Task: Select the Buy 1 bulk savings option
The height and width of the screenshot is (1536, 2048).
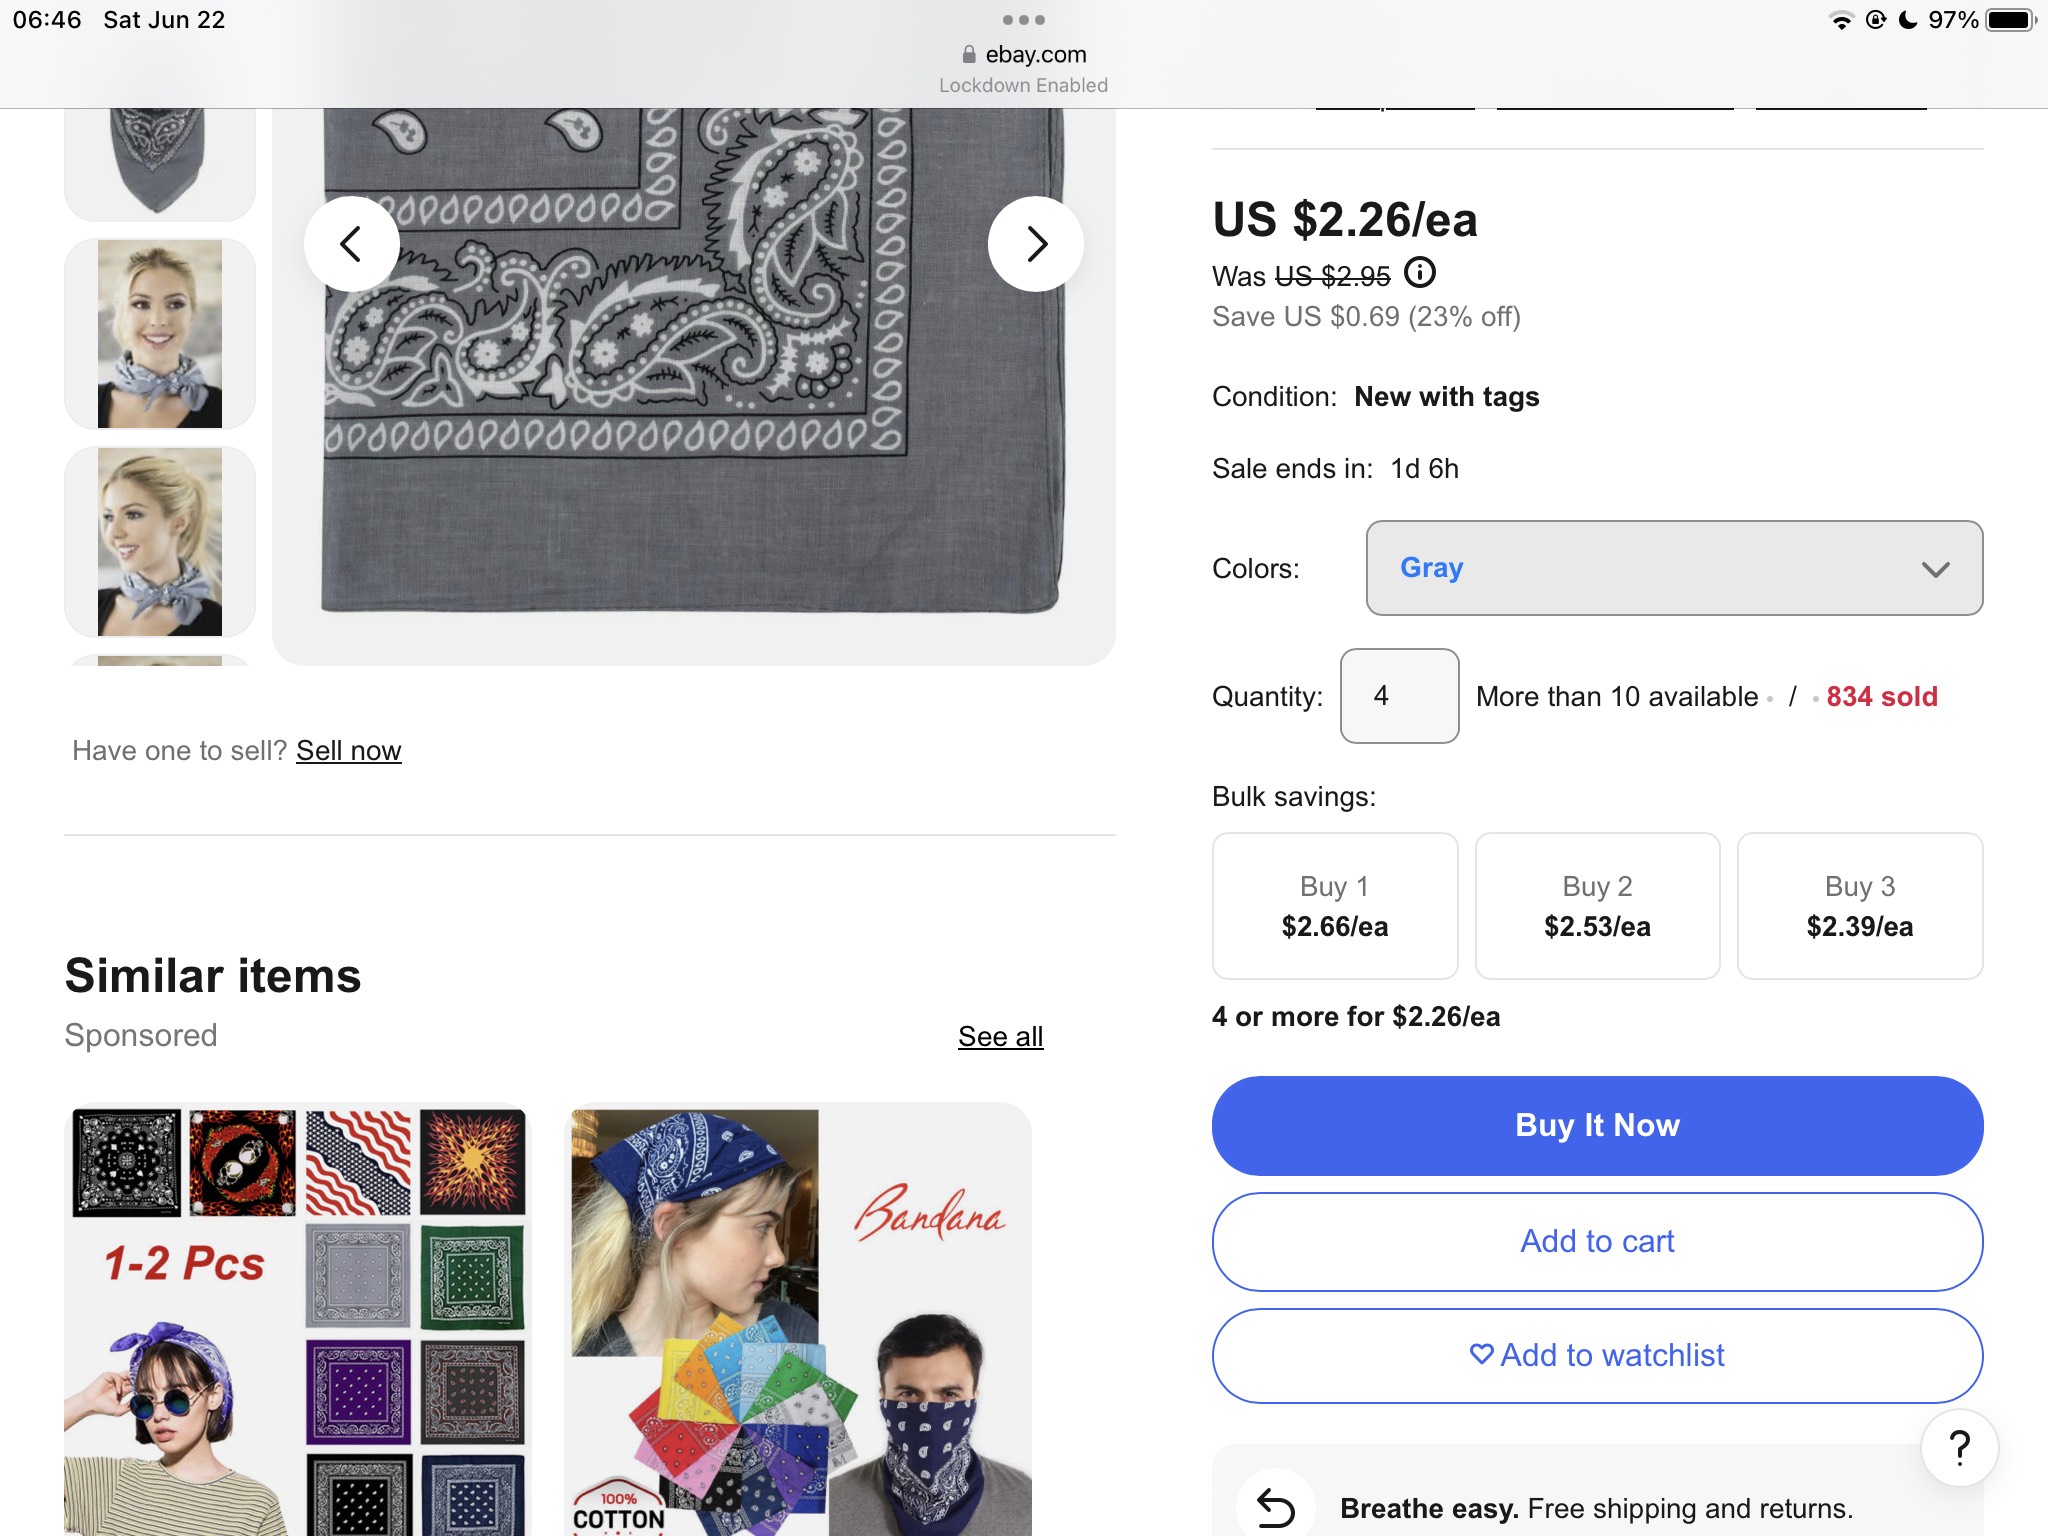Action: pyautogui.click(x=1334, y=906)
